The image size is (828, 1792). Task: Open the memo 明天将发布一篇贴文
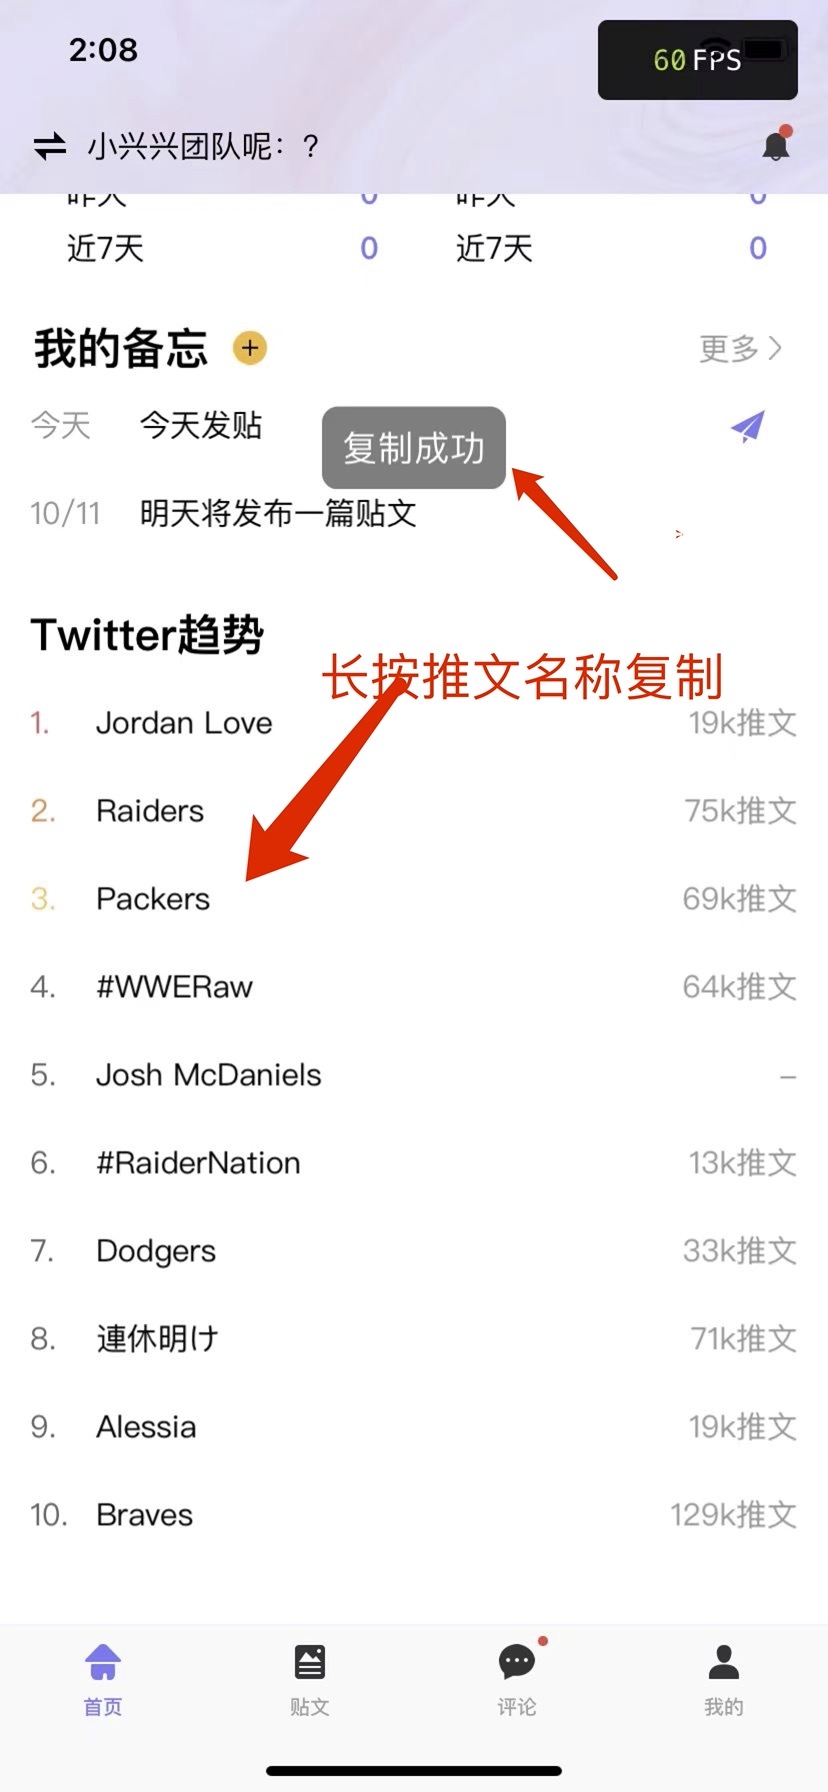[x=278, y=514]
